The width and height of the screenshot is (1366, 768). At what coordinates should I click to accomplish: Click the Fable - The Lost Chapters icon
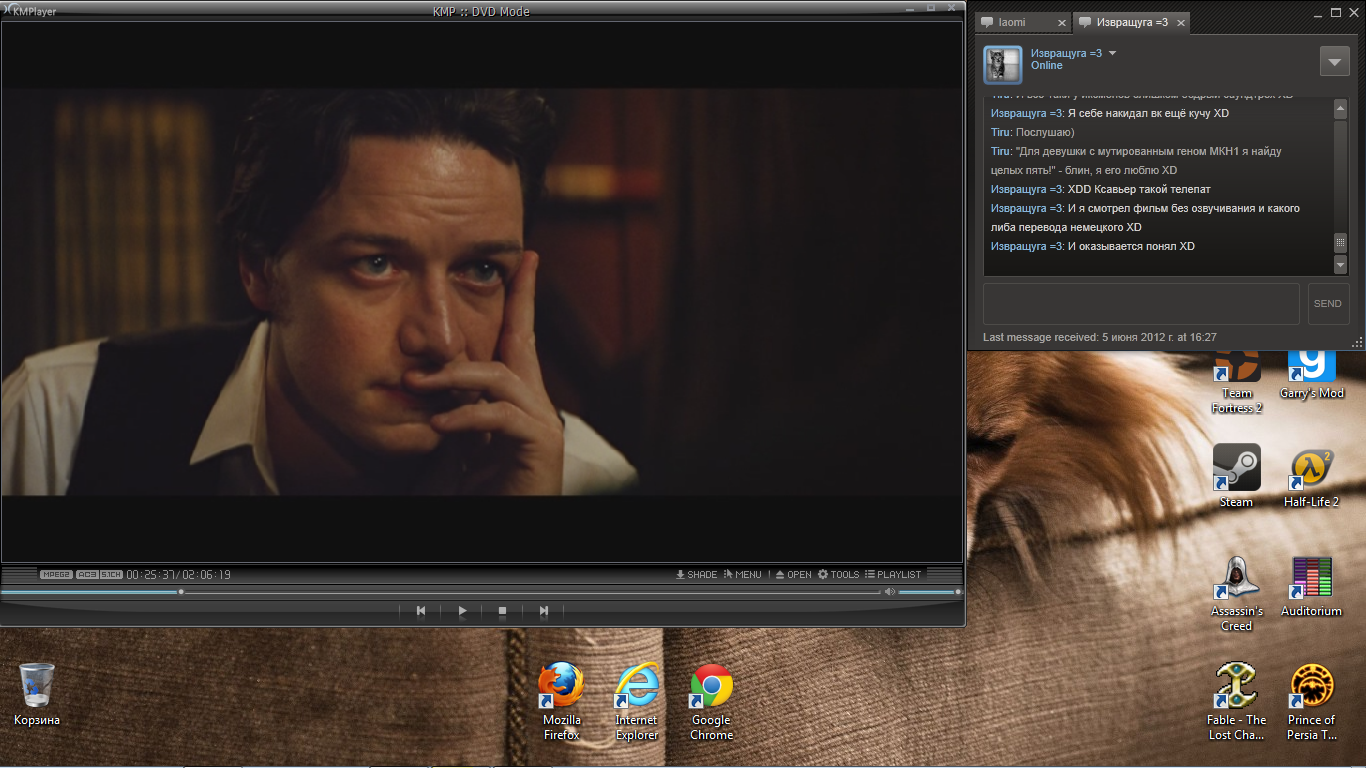1237,702
